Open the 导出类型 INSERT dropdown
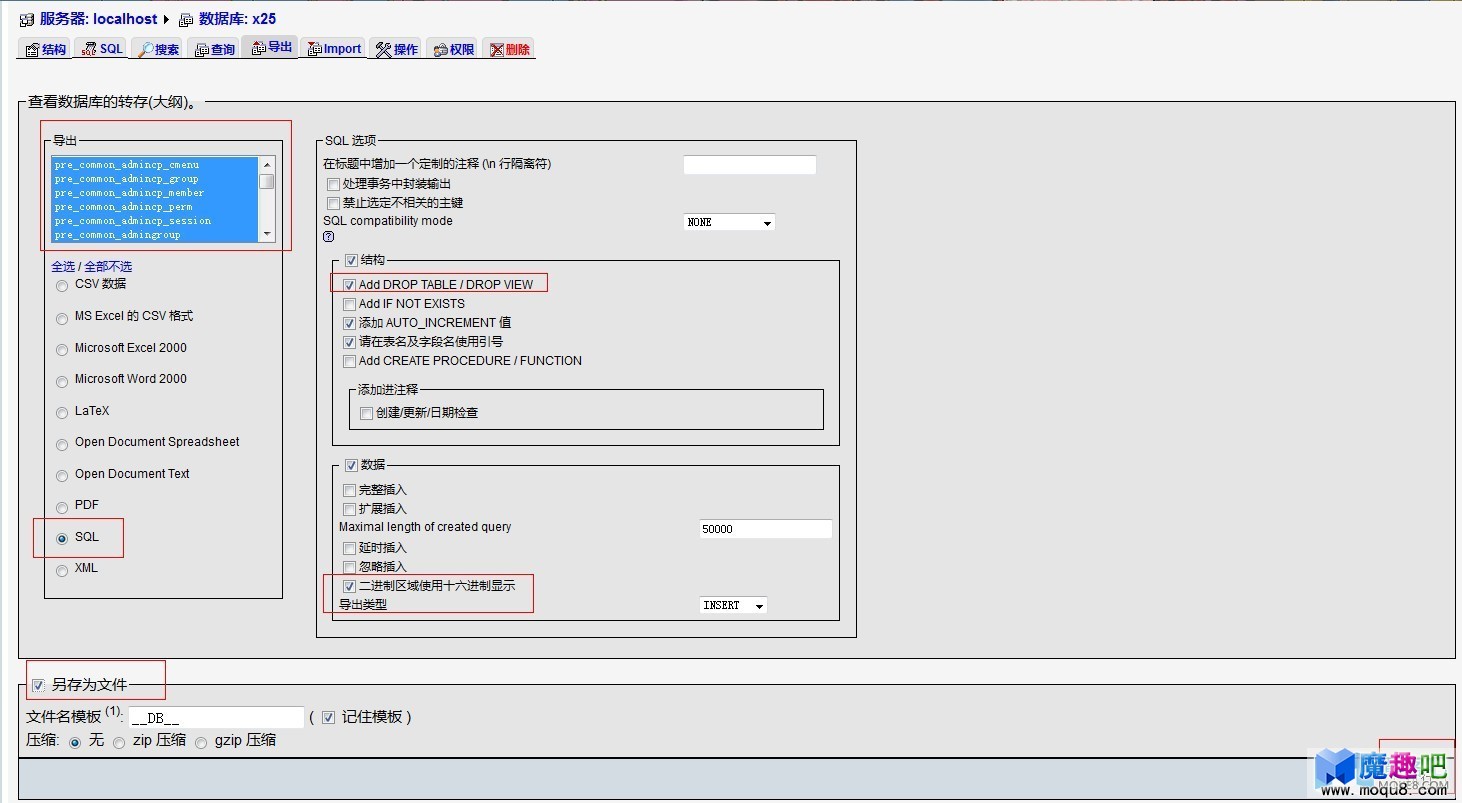 [734, 605]
